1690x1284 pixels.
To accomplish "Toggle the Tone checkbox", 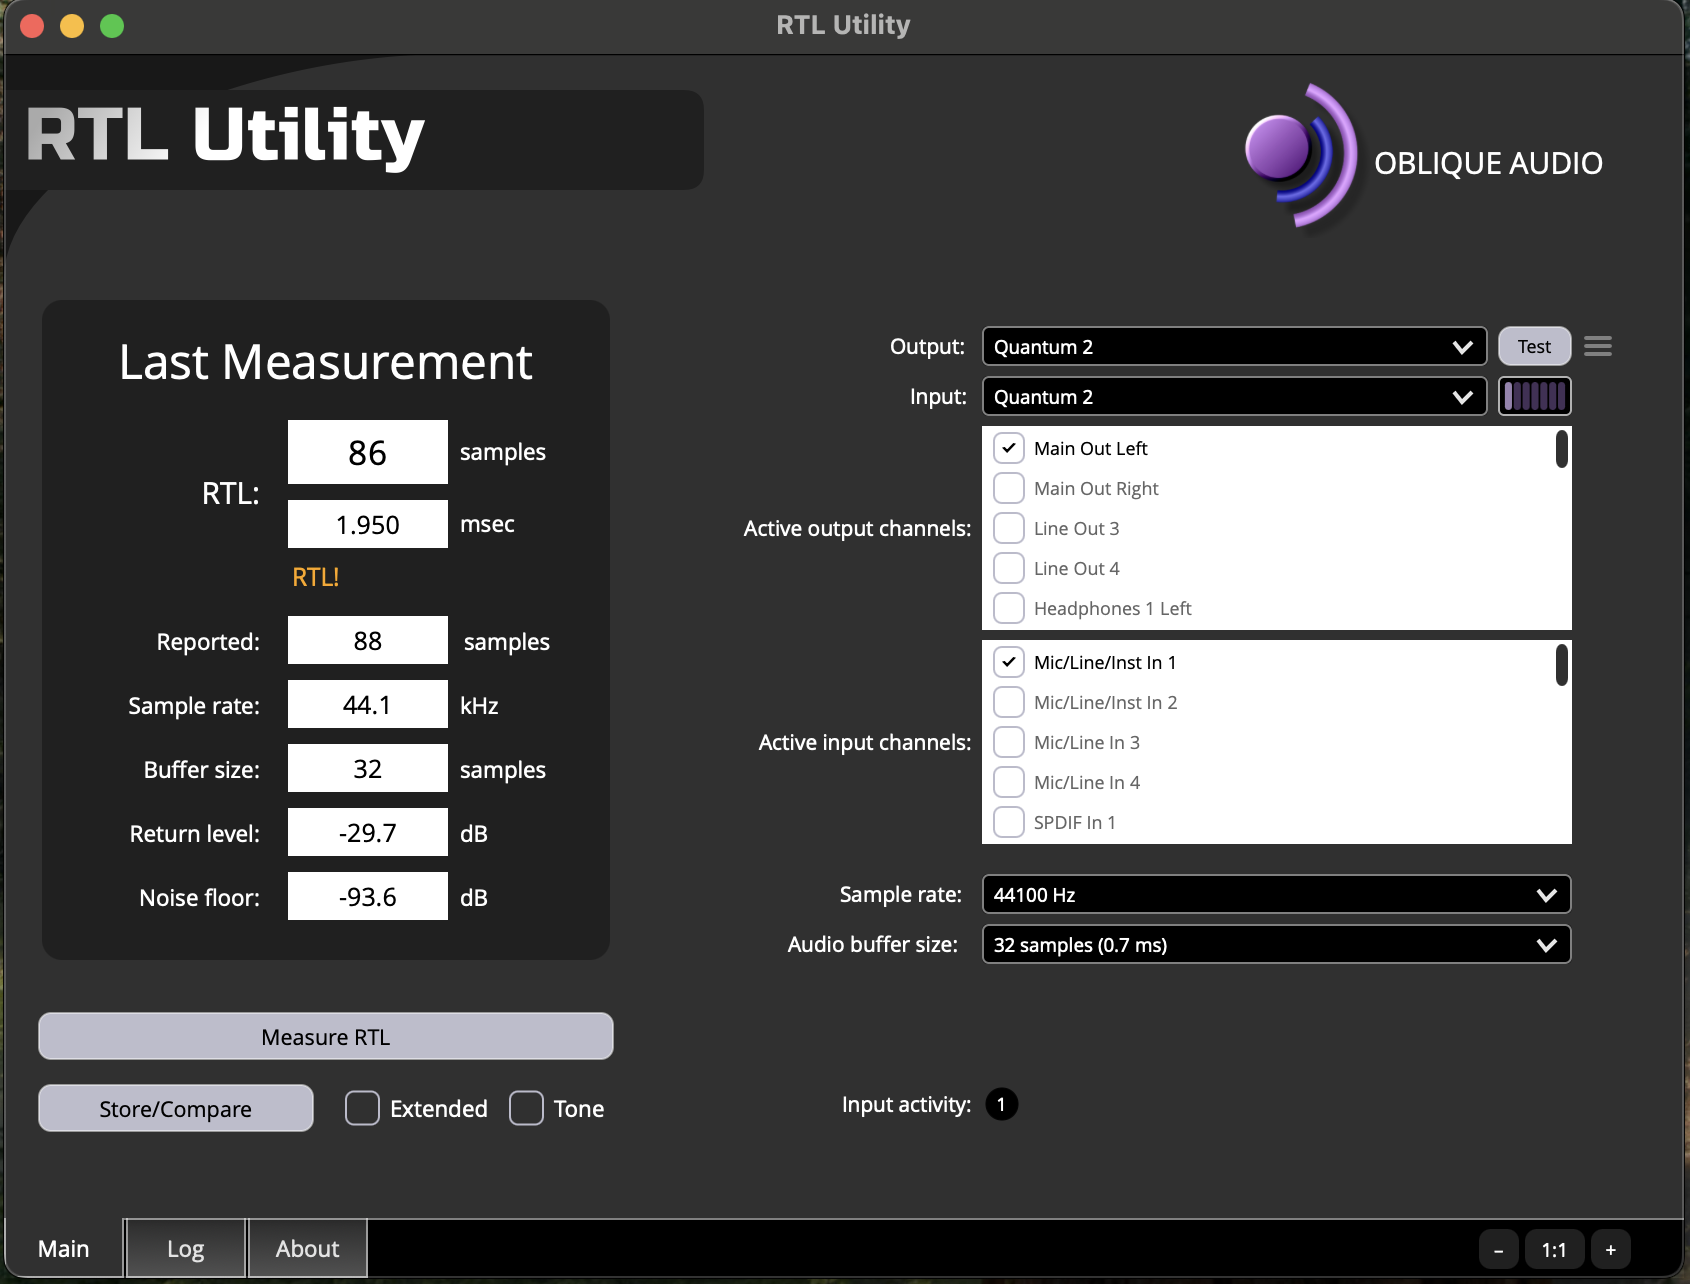I will pos(526,1108).
